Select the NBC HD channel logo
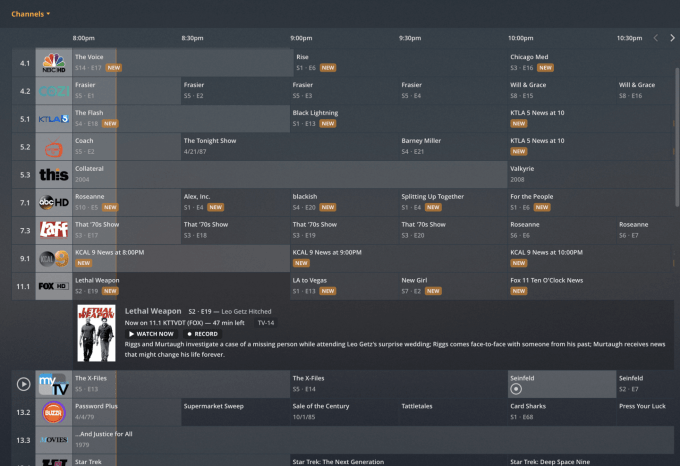The height and width of the screenshot is (466, 680). pos(54,63)
